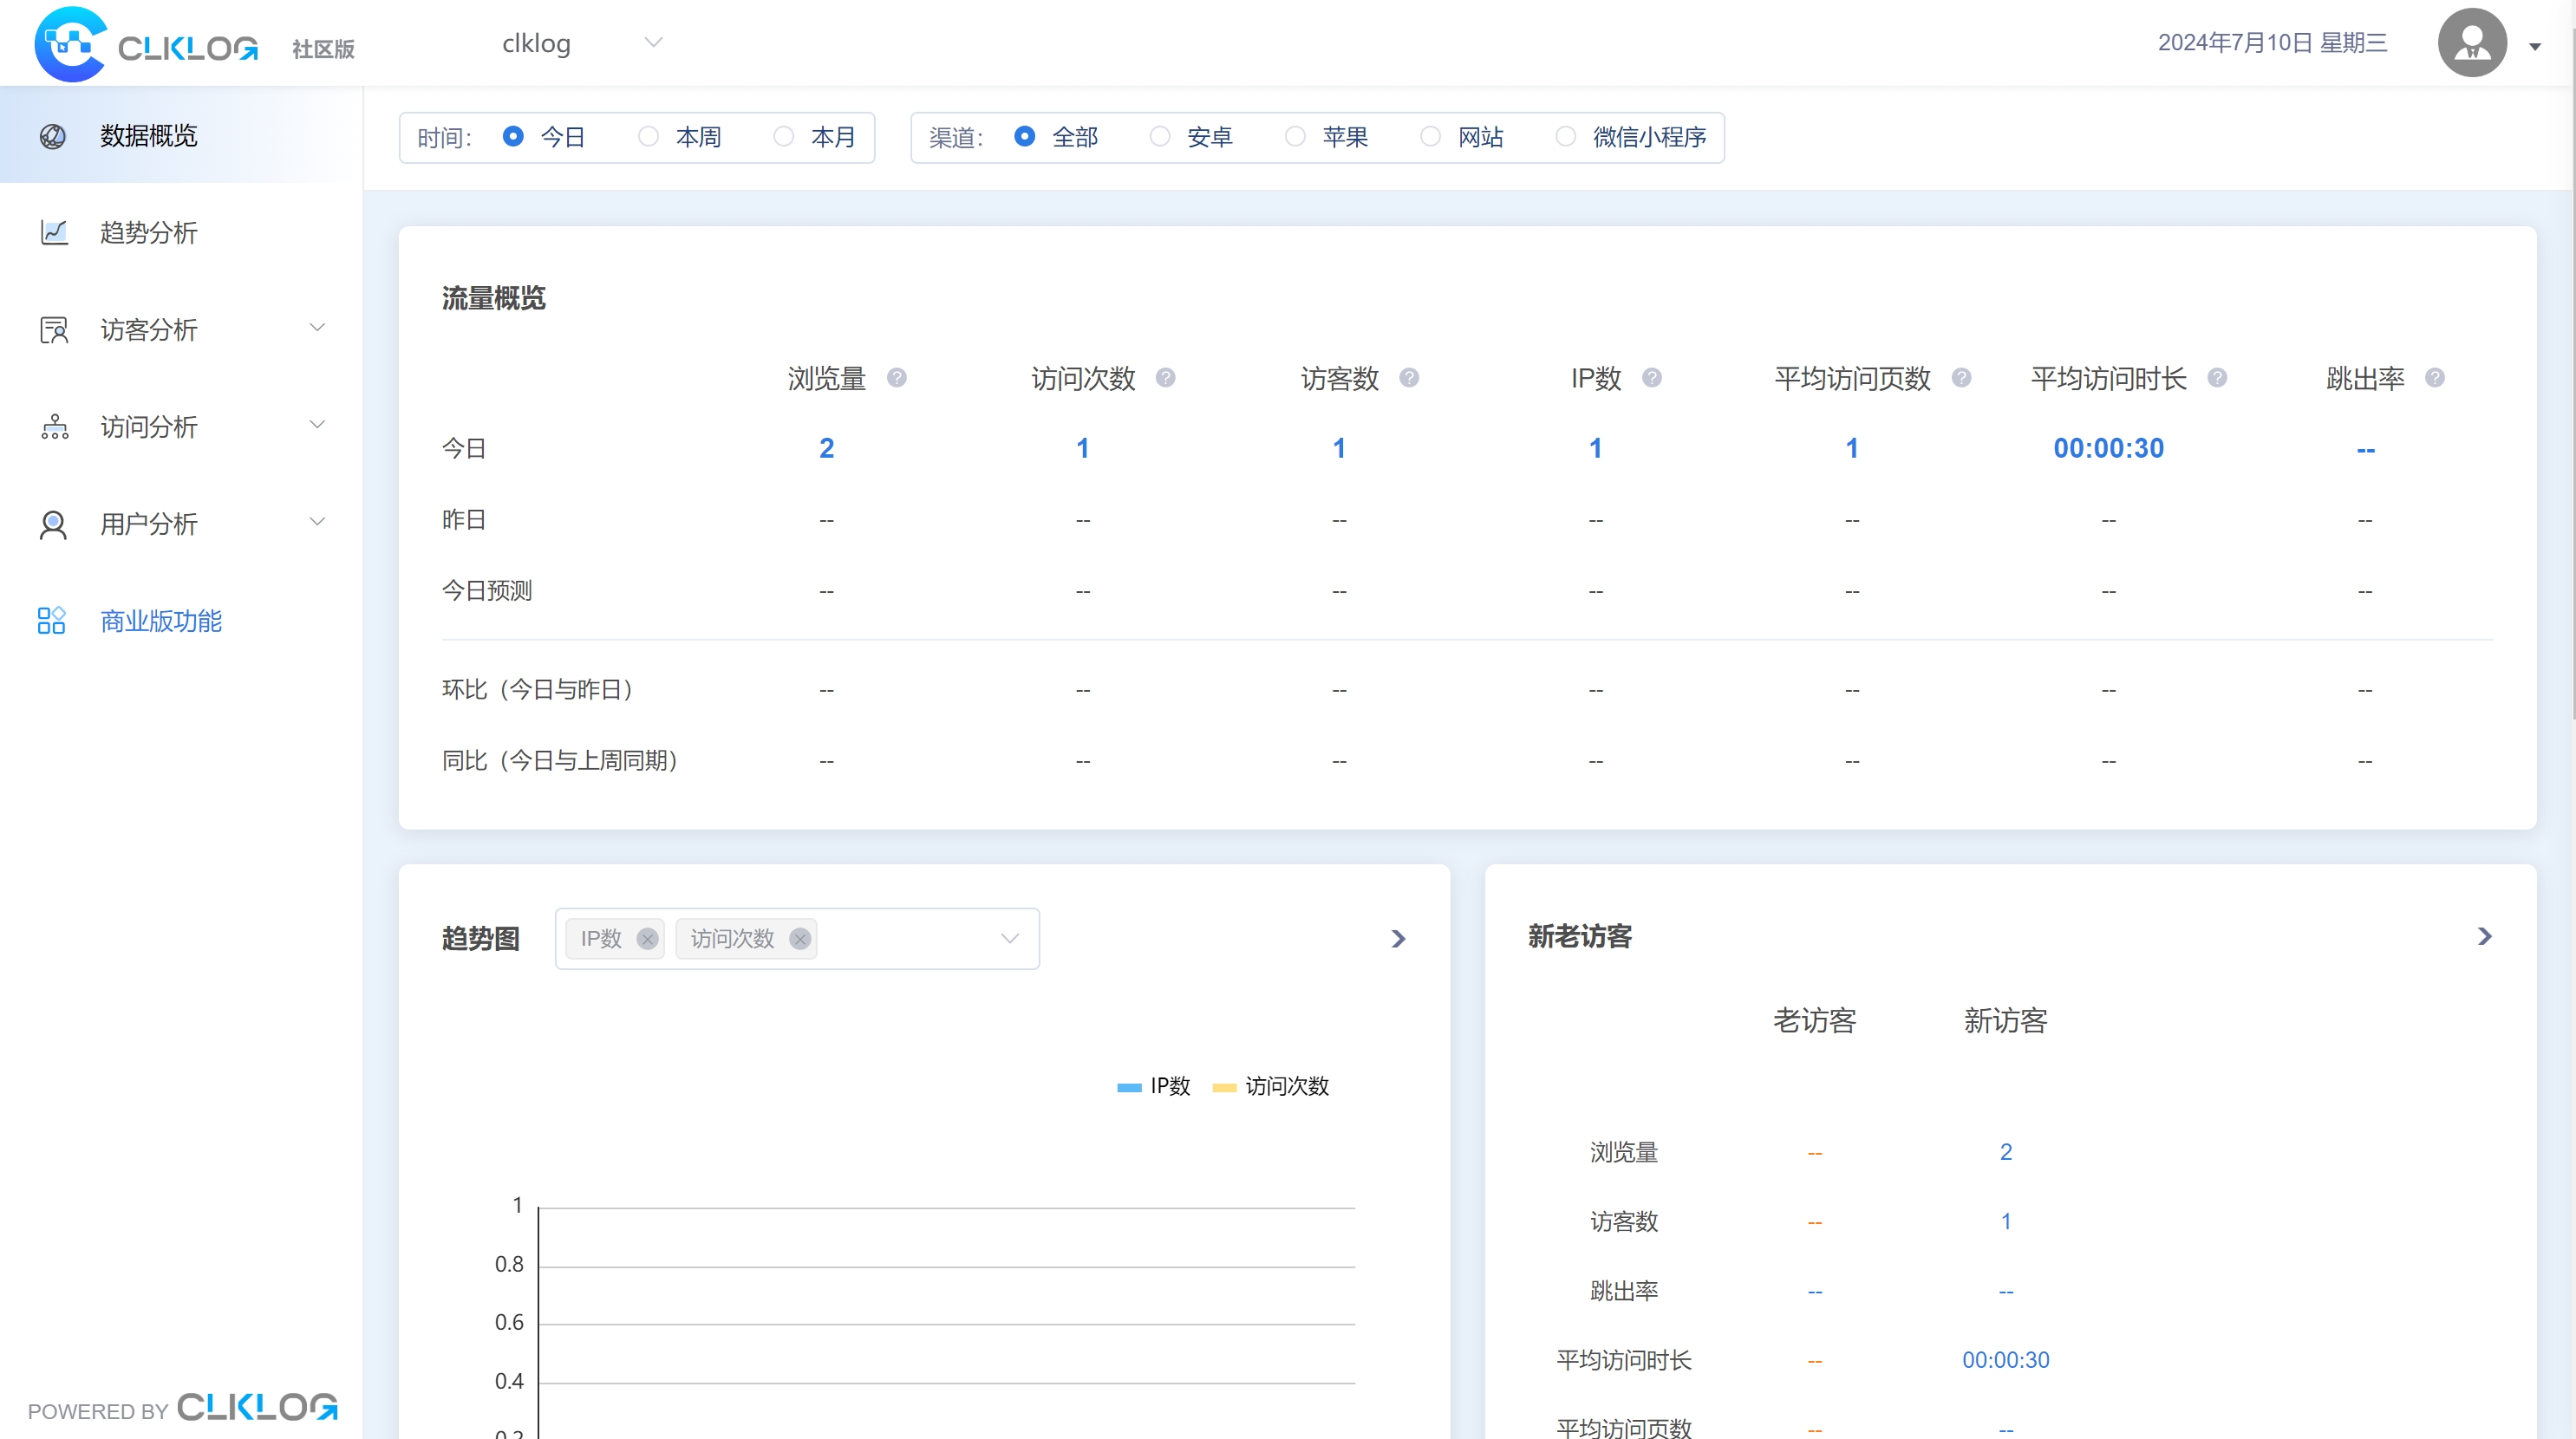
Task: Remove the 访问次数 tag from trend selector
Action: pyautogui.click(x=800, y=939)
